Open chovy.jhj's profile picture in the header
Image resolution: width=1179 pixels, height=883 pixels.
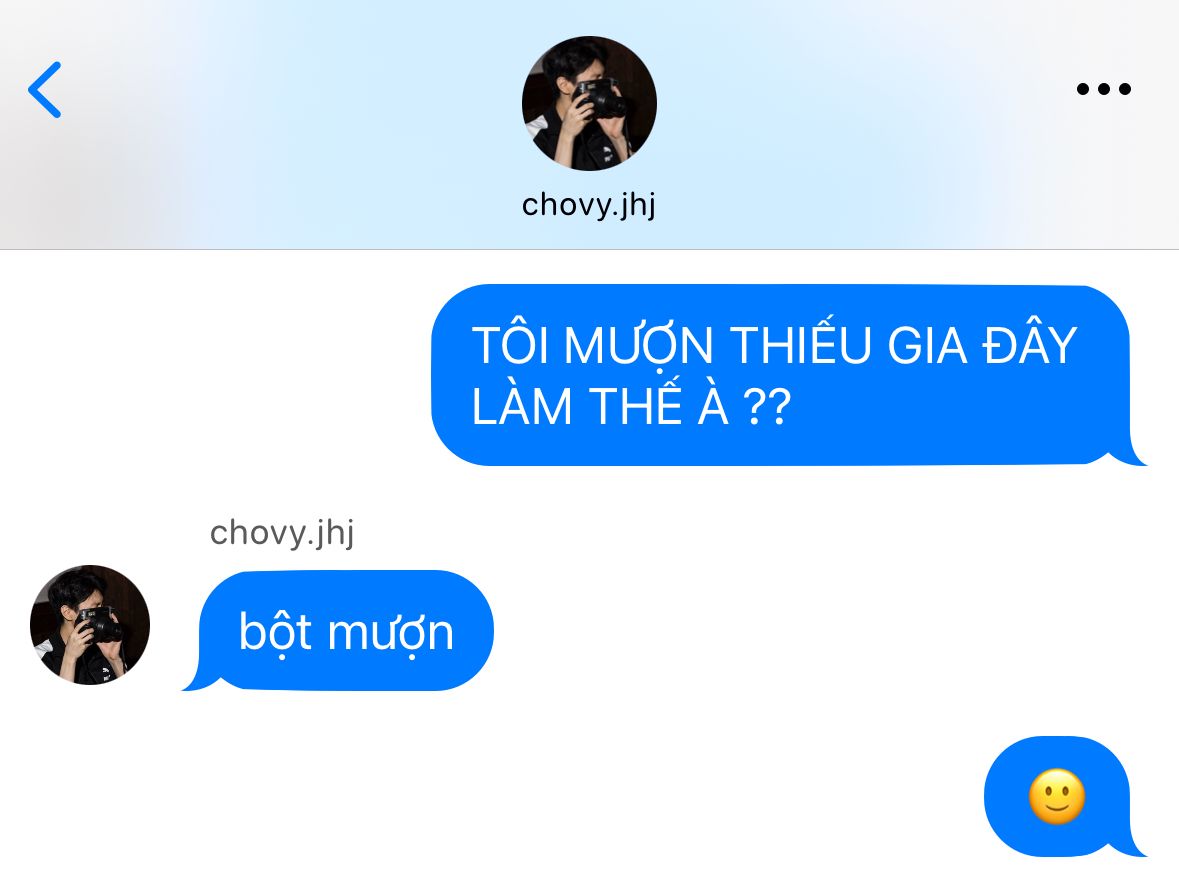tap(589, 103)
